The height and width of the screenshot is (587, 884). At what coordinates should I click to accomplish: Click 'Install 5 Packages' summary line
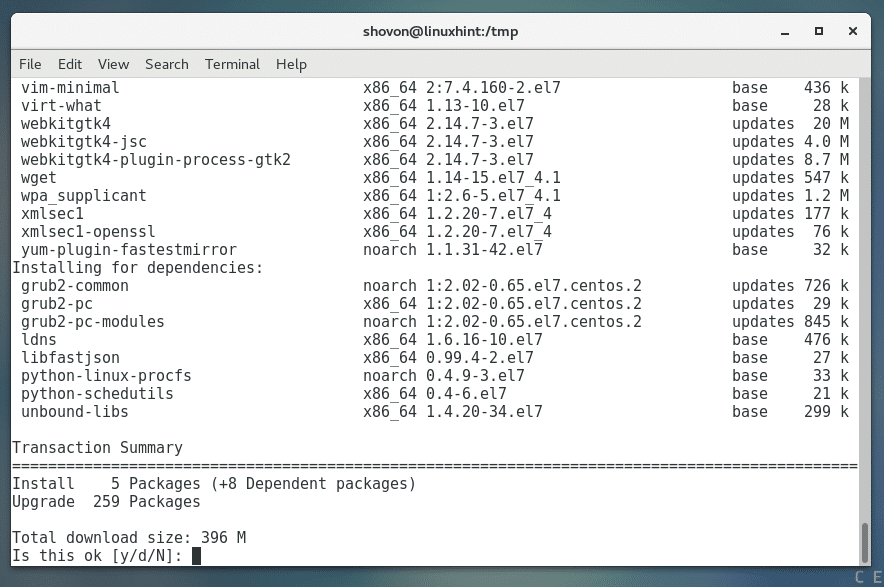click(214, 484)
